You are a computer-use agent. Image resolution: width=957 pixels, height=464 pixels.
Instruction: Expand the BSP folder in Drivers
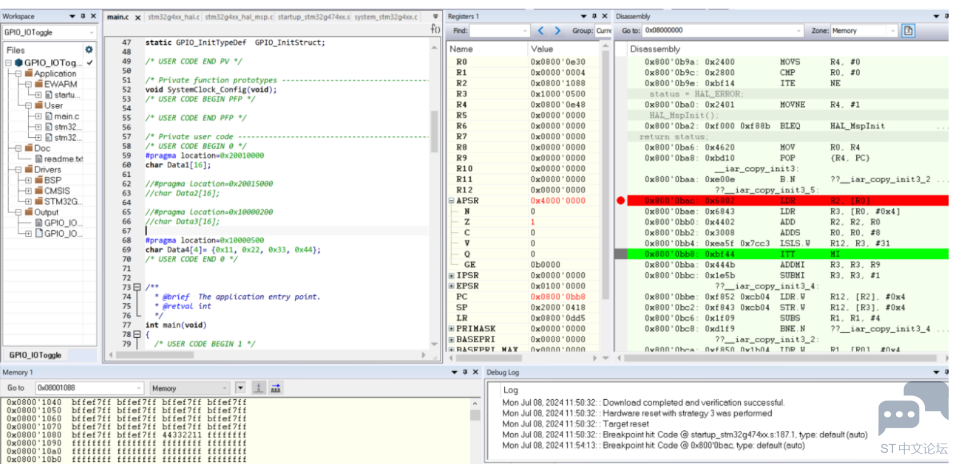point(29,180)
